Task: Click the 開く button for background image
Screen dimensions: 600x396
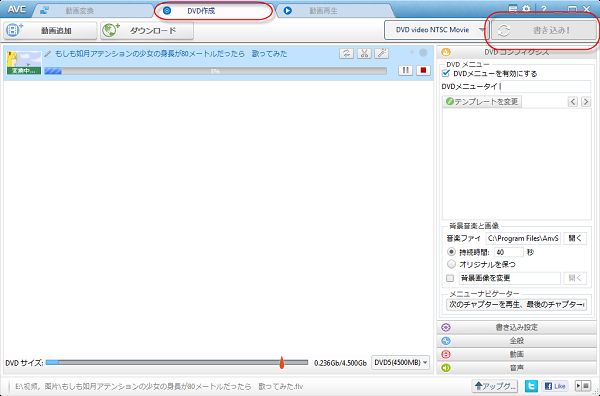Action: coord(575,278)
